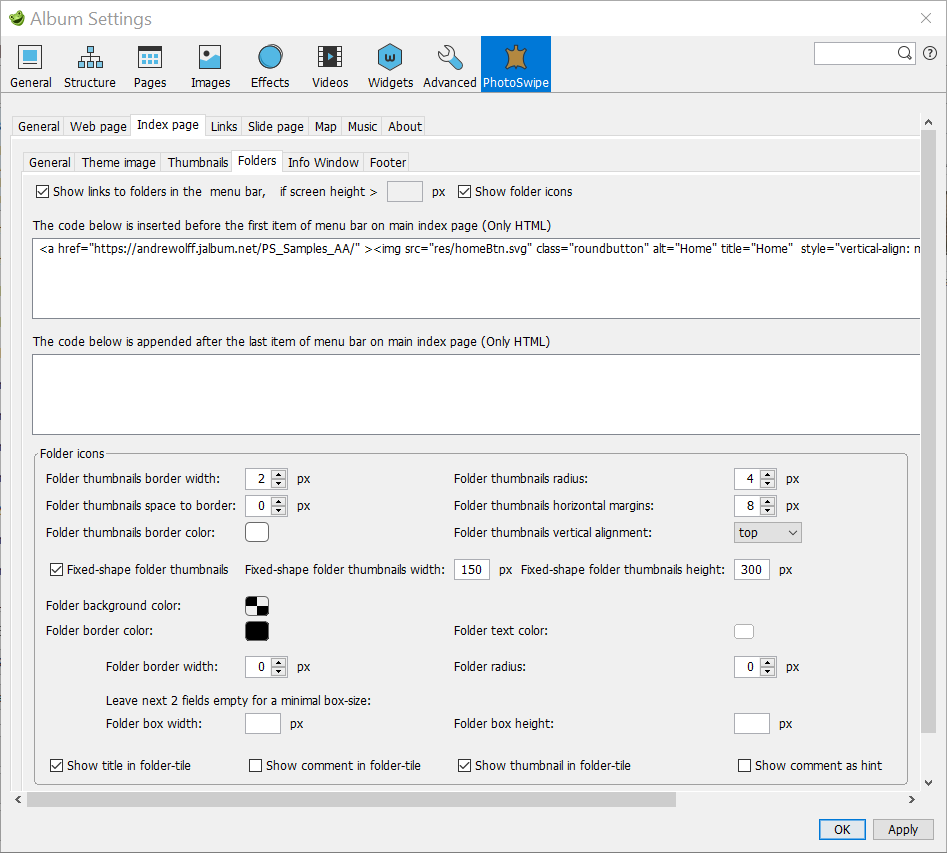Click the Folder box width field
Image resolution: width=947 pixels, height=853 pixels.
point(263,723)
